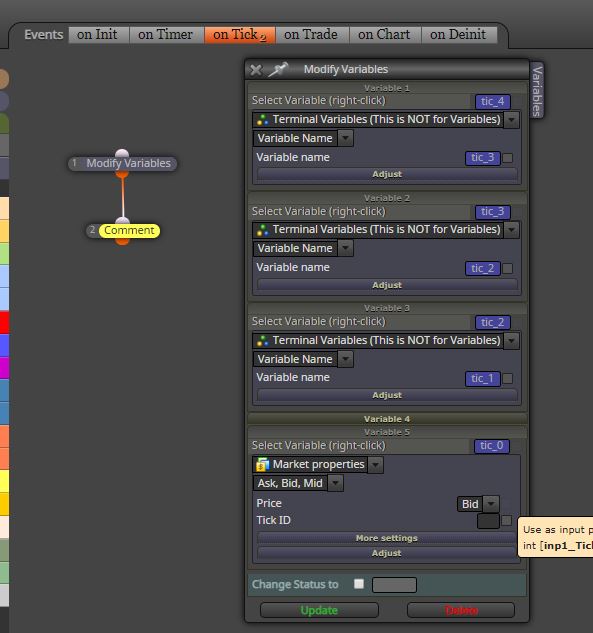Click the number 2 badge on Comment block
The image size is (593, 633).
click(x=92, y=231)
